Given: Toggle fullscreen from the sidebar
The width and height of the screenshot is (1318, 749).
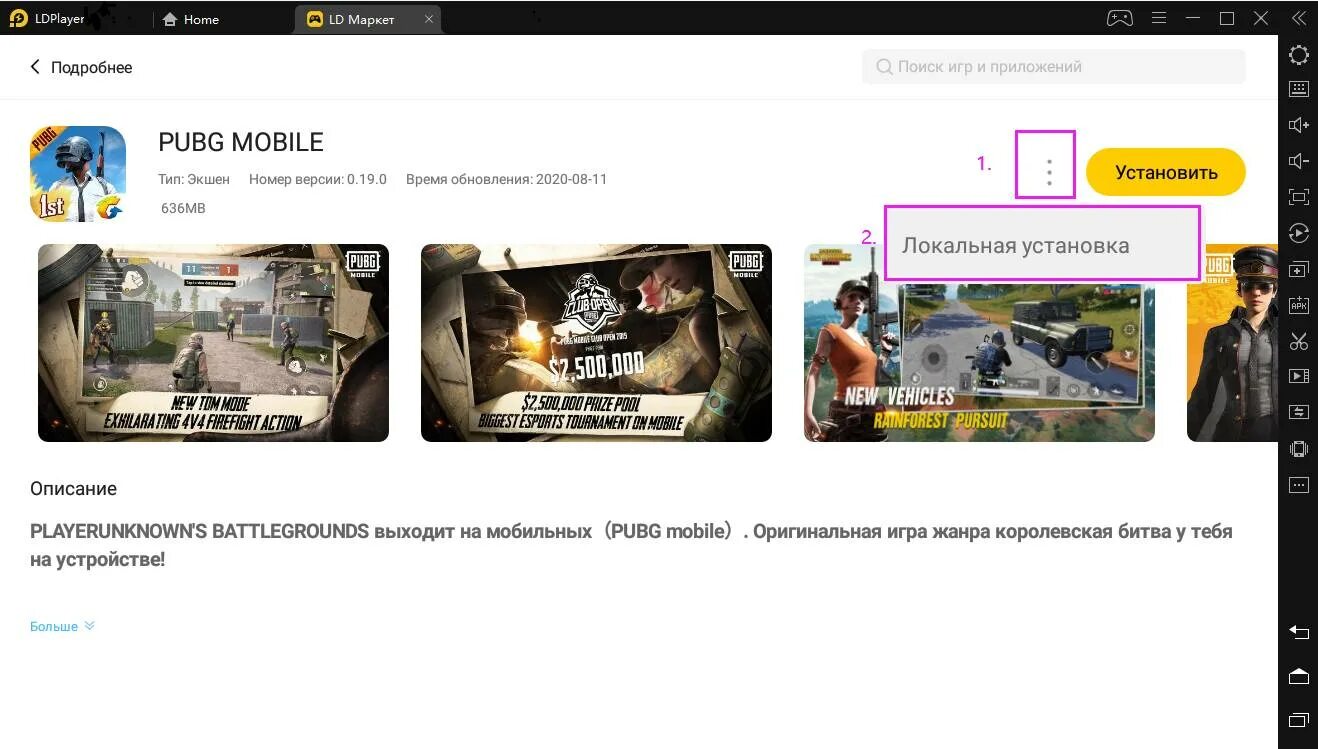Looking at the screenshot, I should 1298,197.
